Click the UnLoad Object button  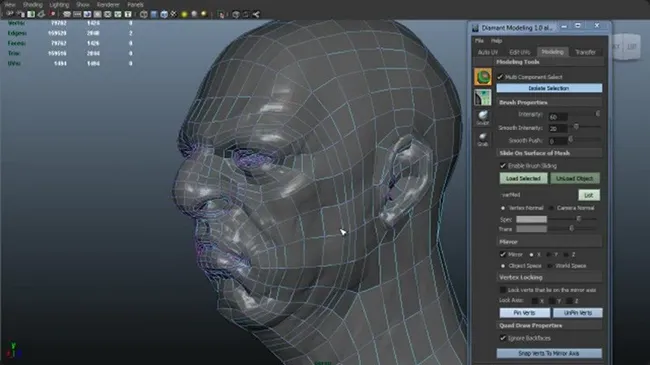[575, 178]
